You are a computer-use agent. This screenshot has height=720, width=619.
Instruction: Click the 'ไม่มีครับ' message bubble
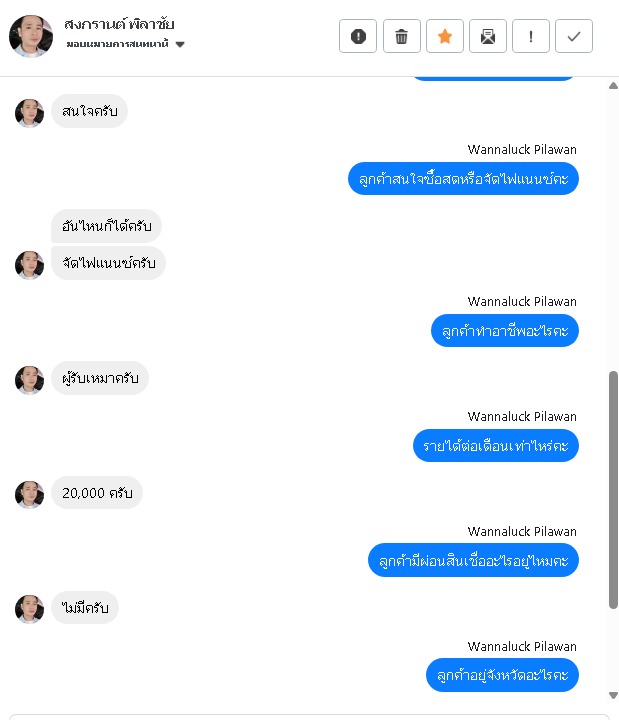pos(85,608)
